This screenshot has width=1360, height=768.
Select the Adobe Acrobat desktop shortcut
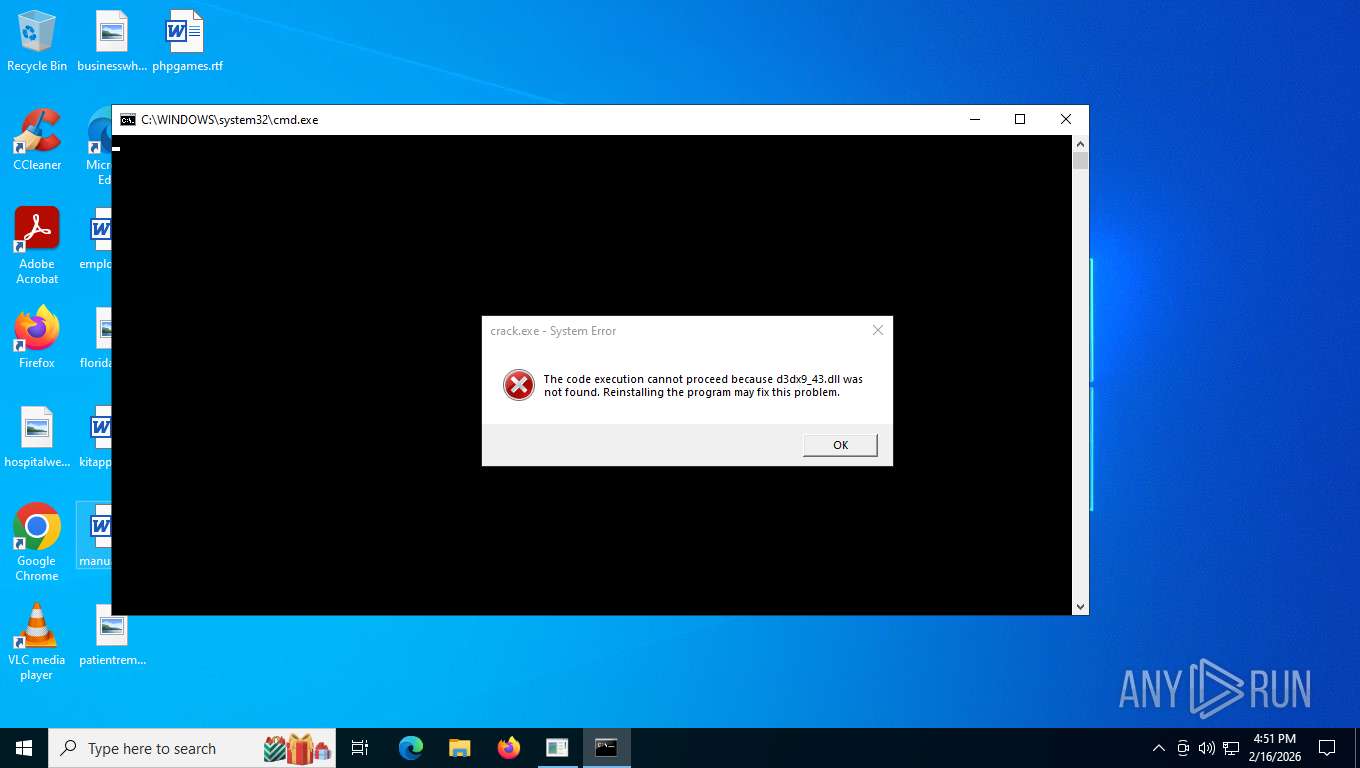[37, 246]
